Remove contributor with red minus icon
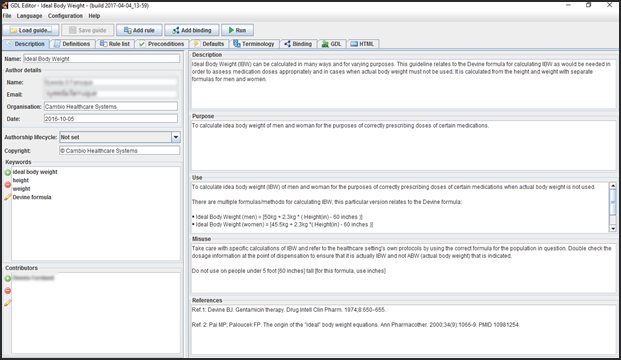The width and height of the screenshot is (621, 360). 8,291
